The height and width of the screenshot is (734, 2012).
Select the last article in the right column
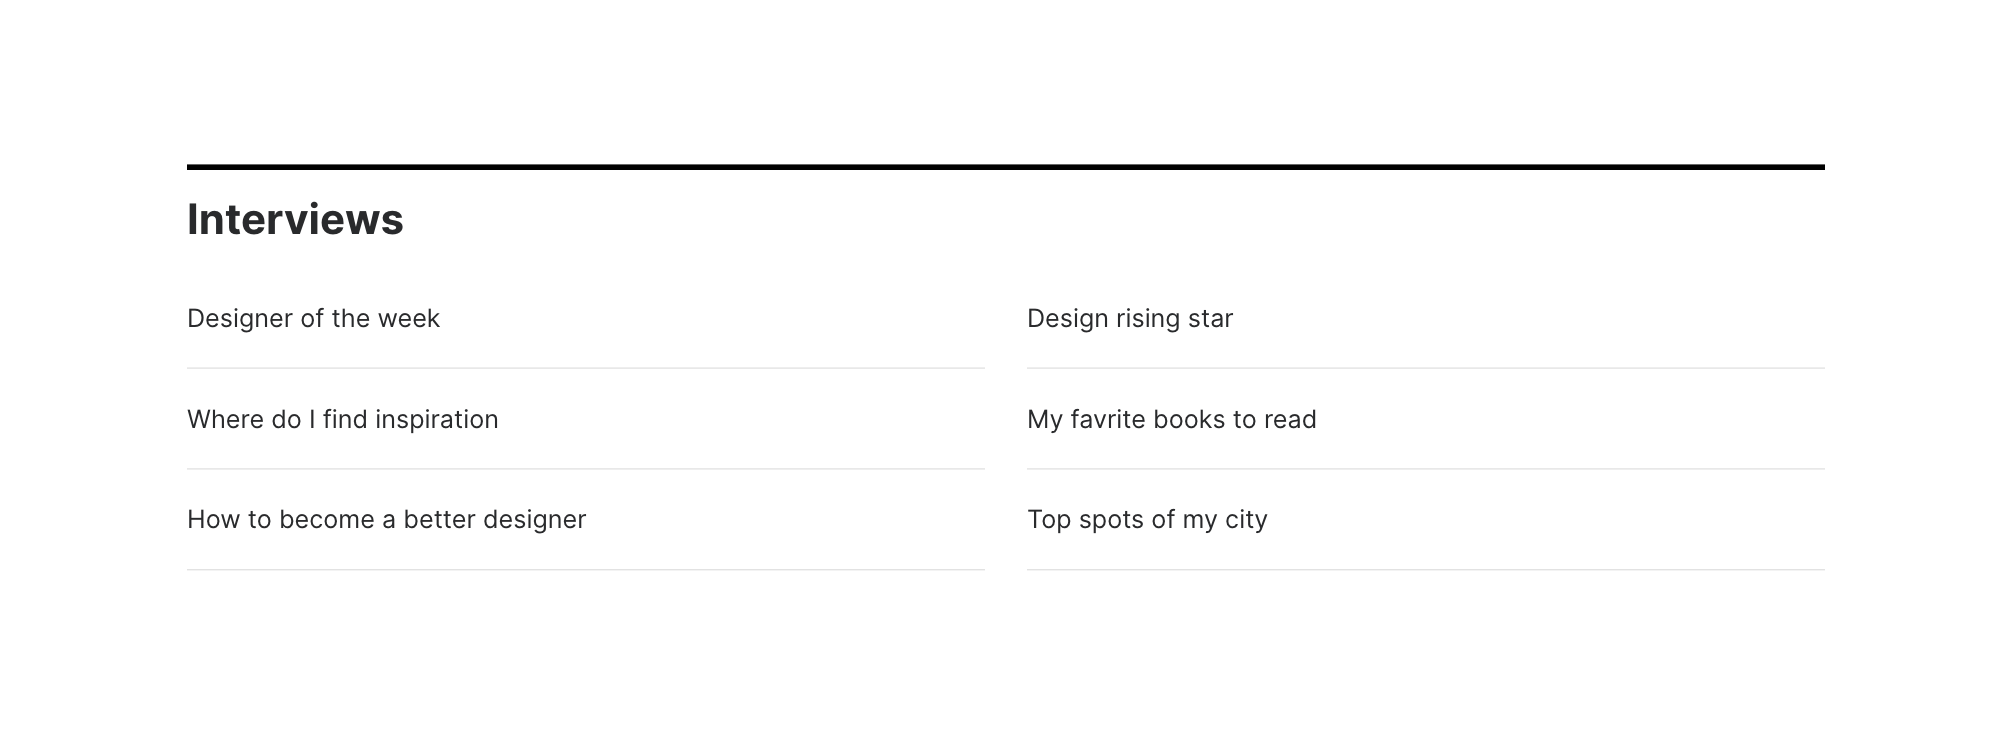tap(1147, 519)
